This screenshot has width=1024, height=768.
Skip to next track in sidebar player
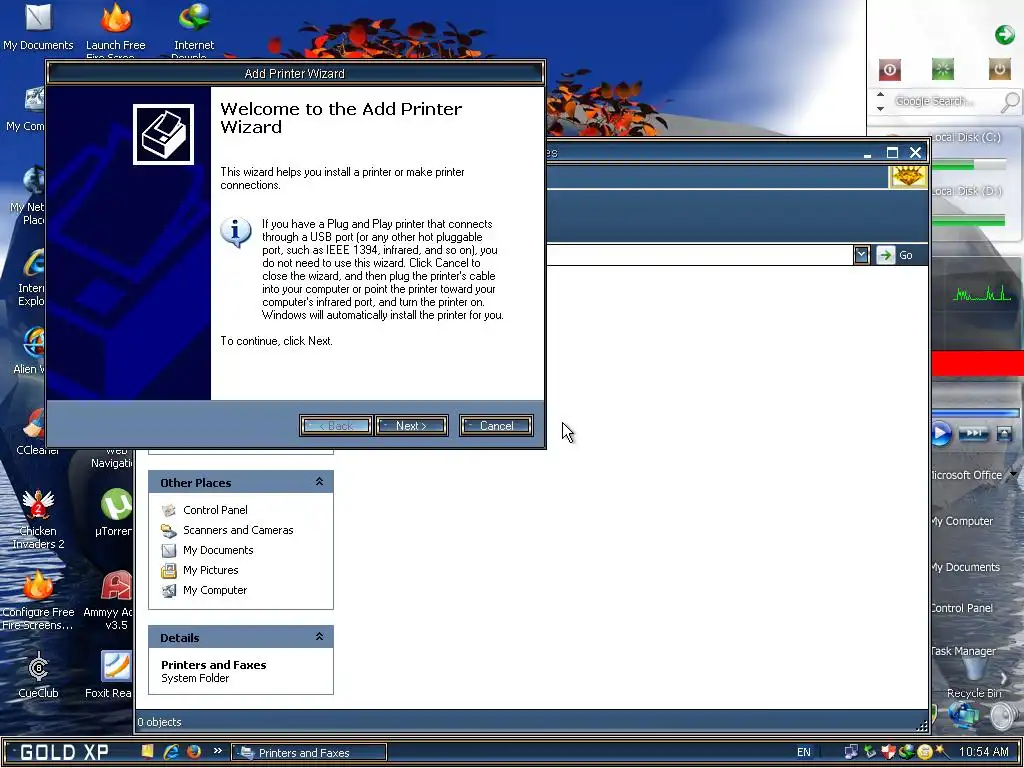tap(973, 433)
